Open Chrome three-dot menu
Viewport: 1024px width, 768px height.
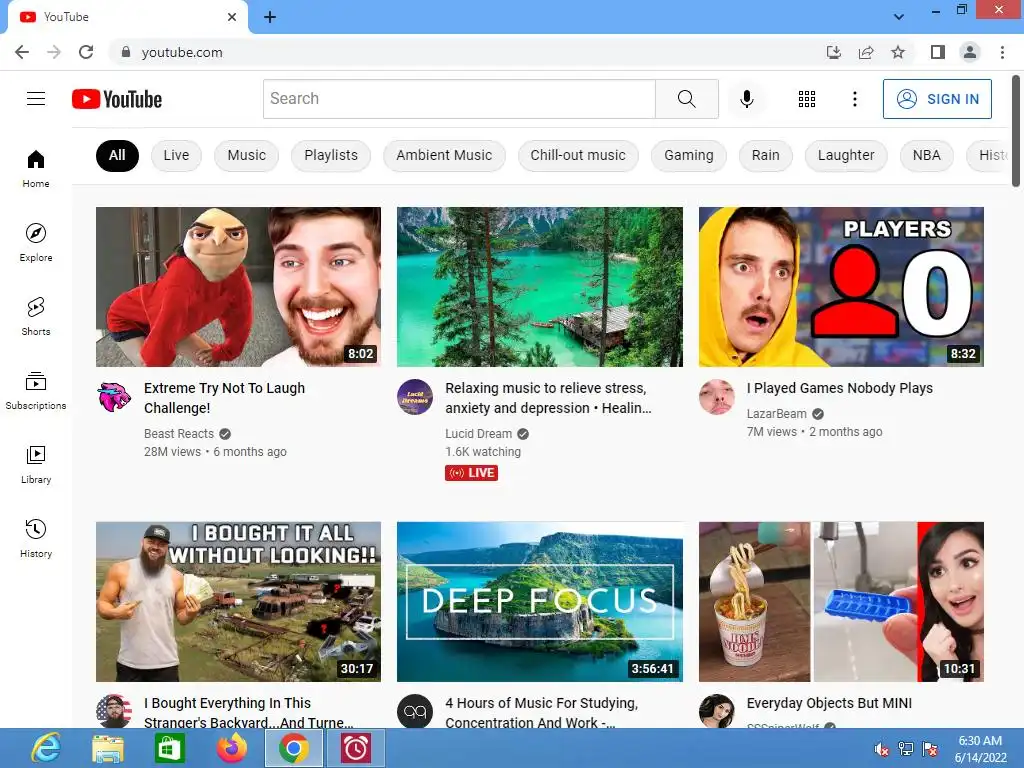[1002, 52]
